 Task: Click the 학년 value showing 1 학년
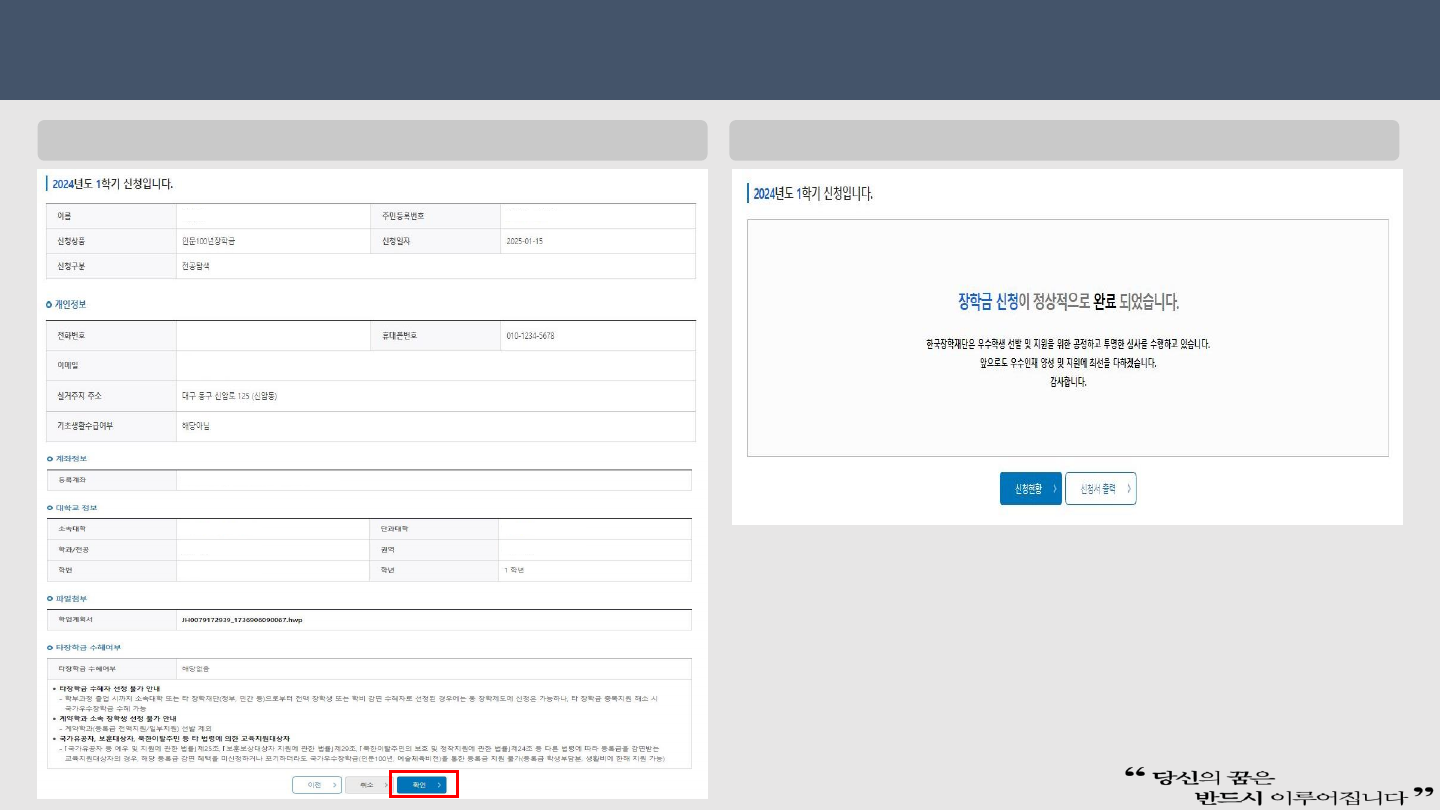[514, 570]
